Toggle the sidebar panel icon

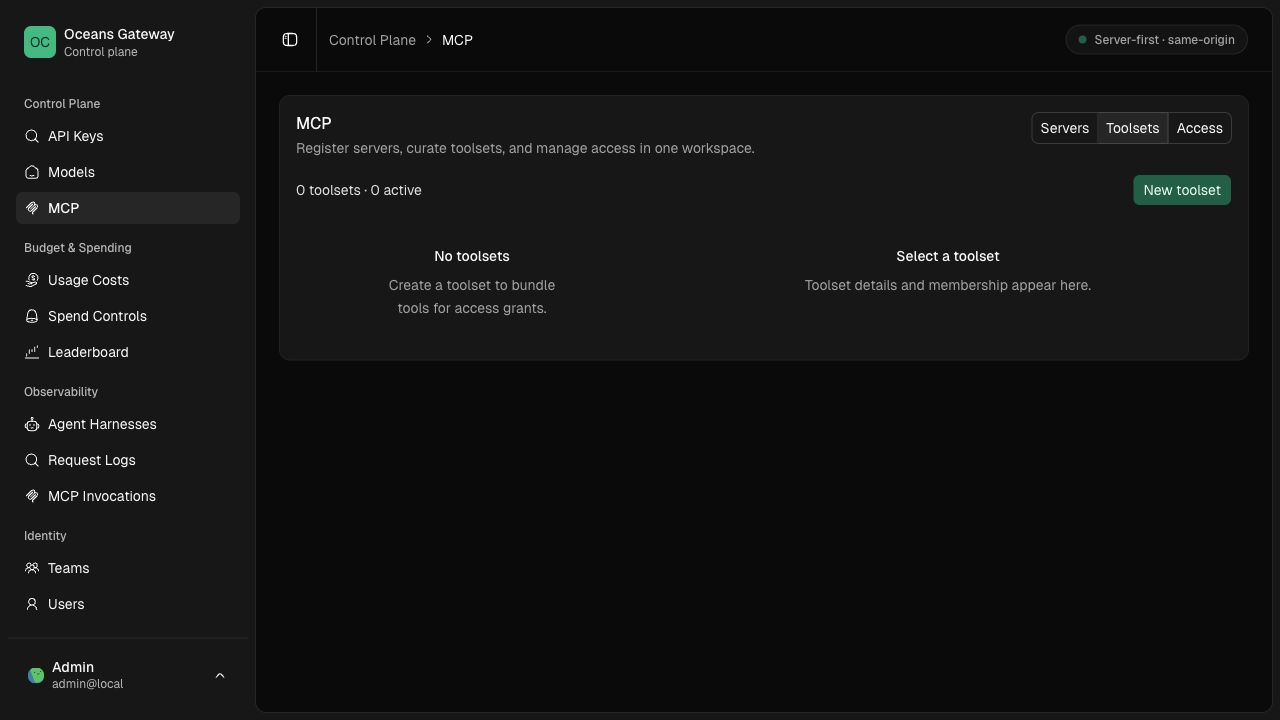pos(290,40)
